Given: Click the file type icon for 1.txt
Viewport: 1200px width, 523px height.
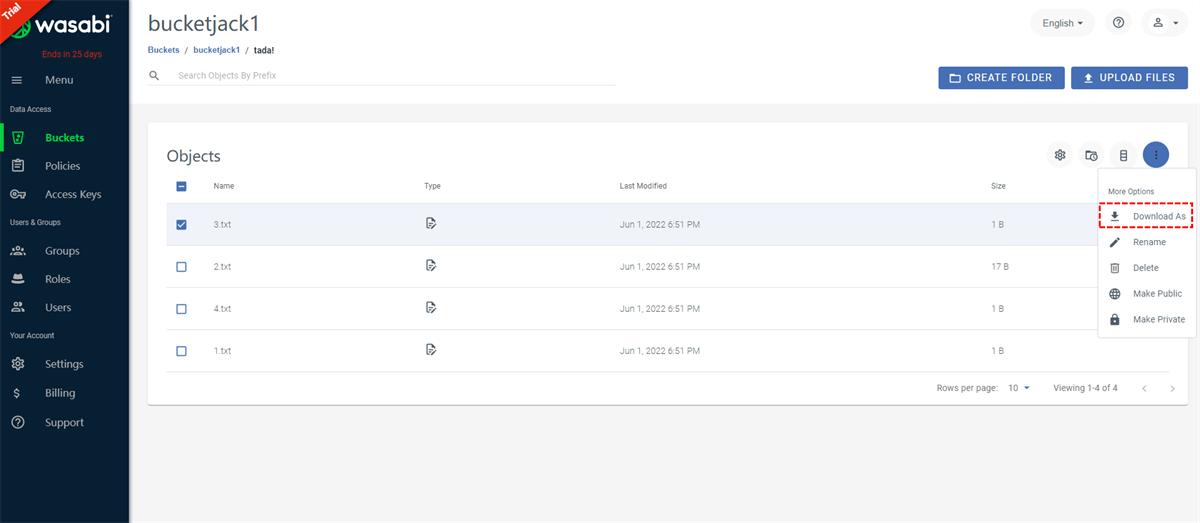Looking at the screenshot, I should pos(431,350).
